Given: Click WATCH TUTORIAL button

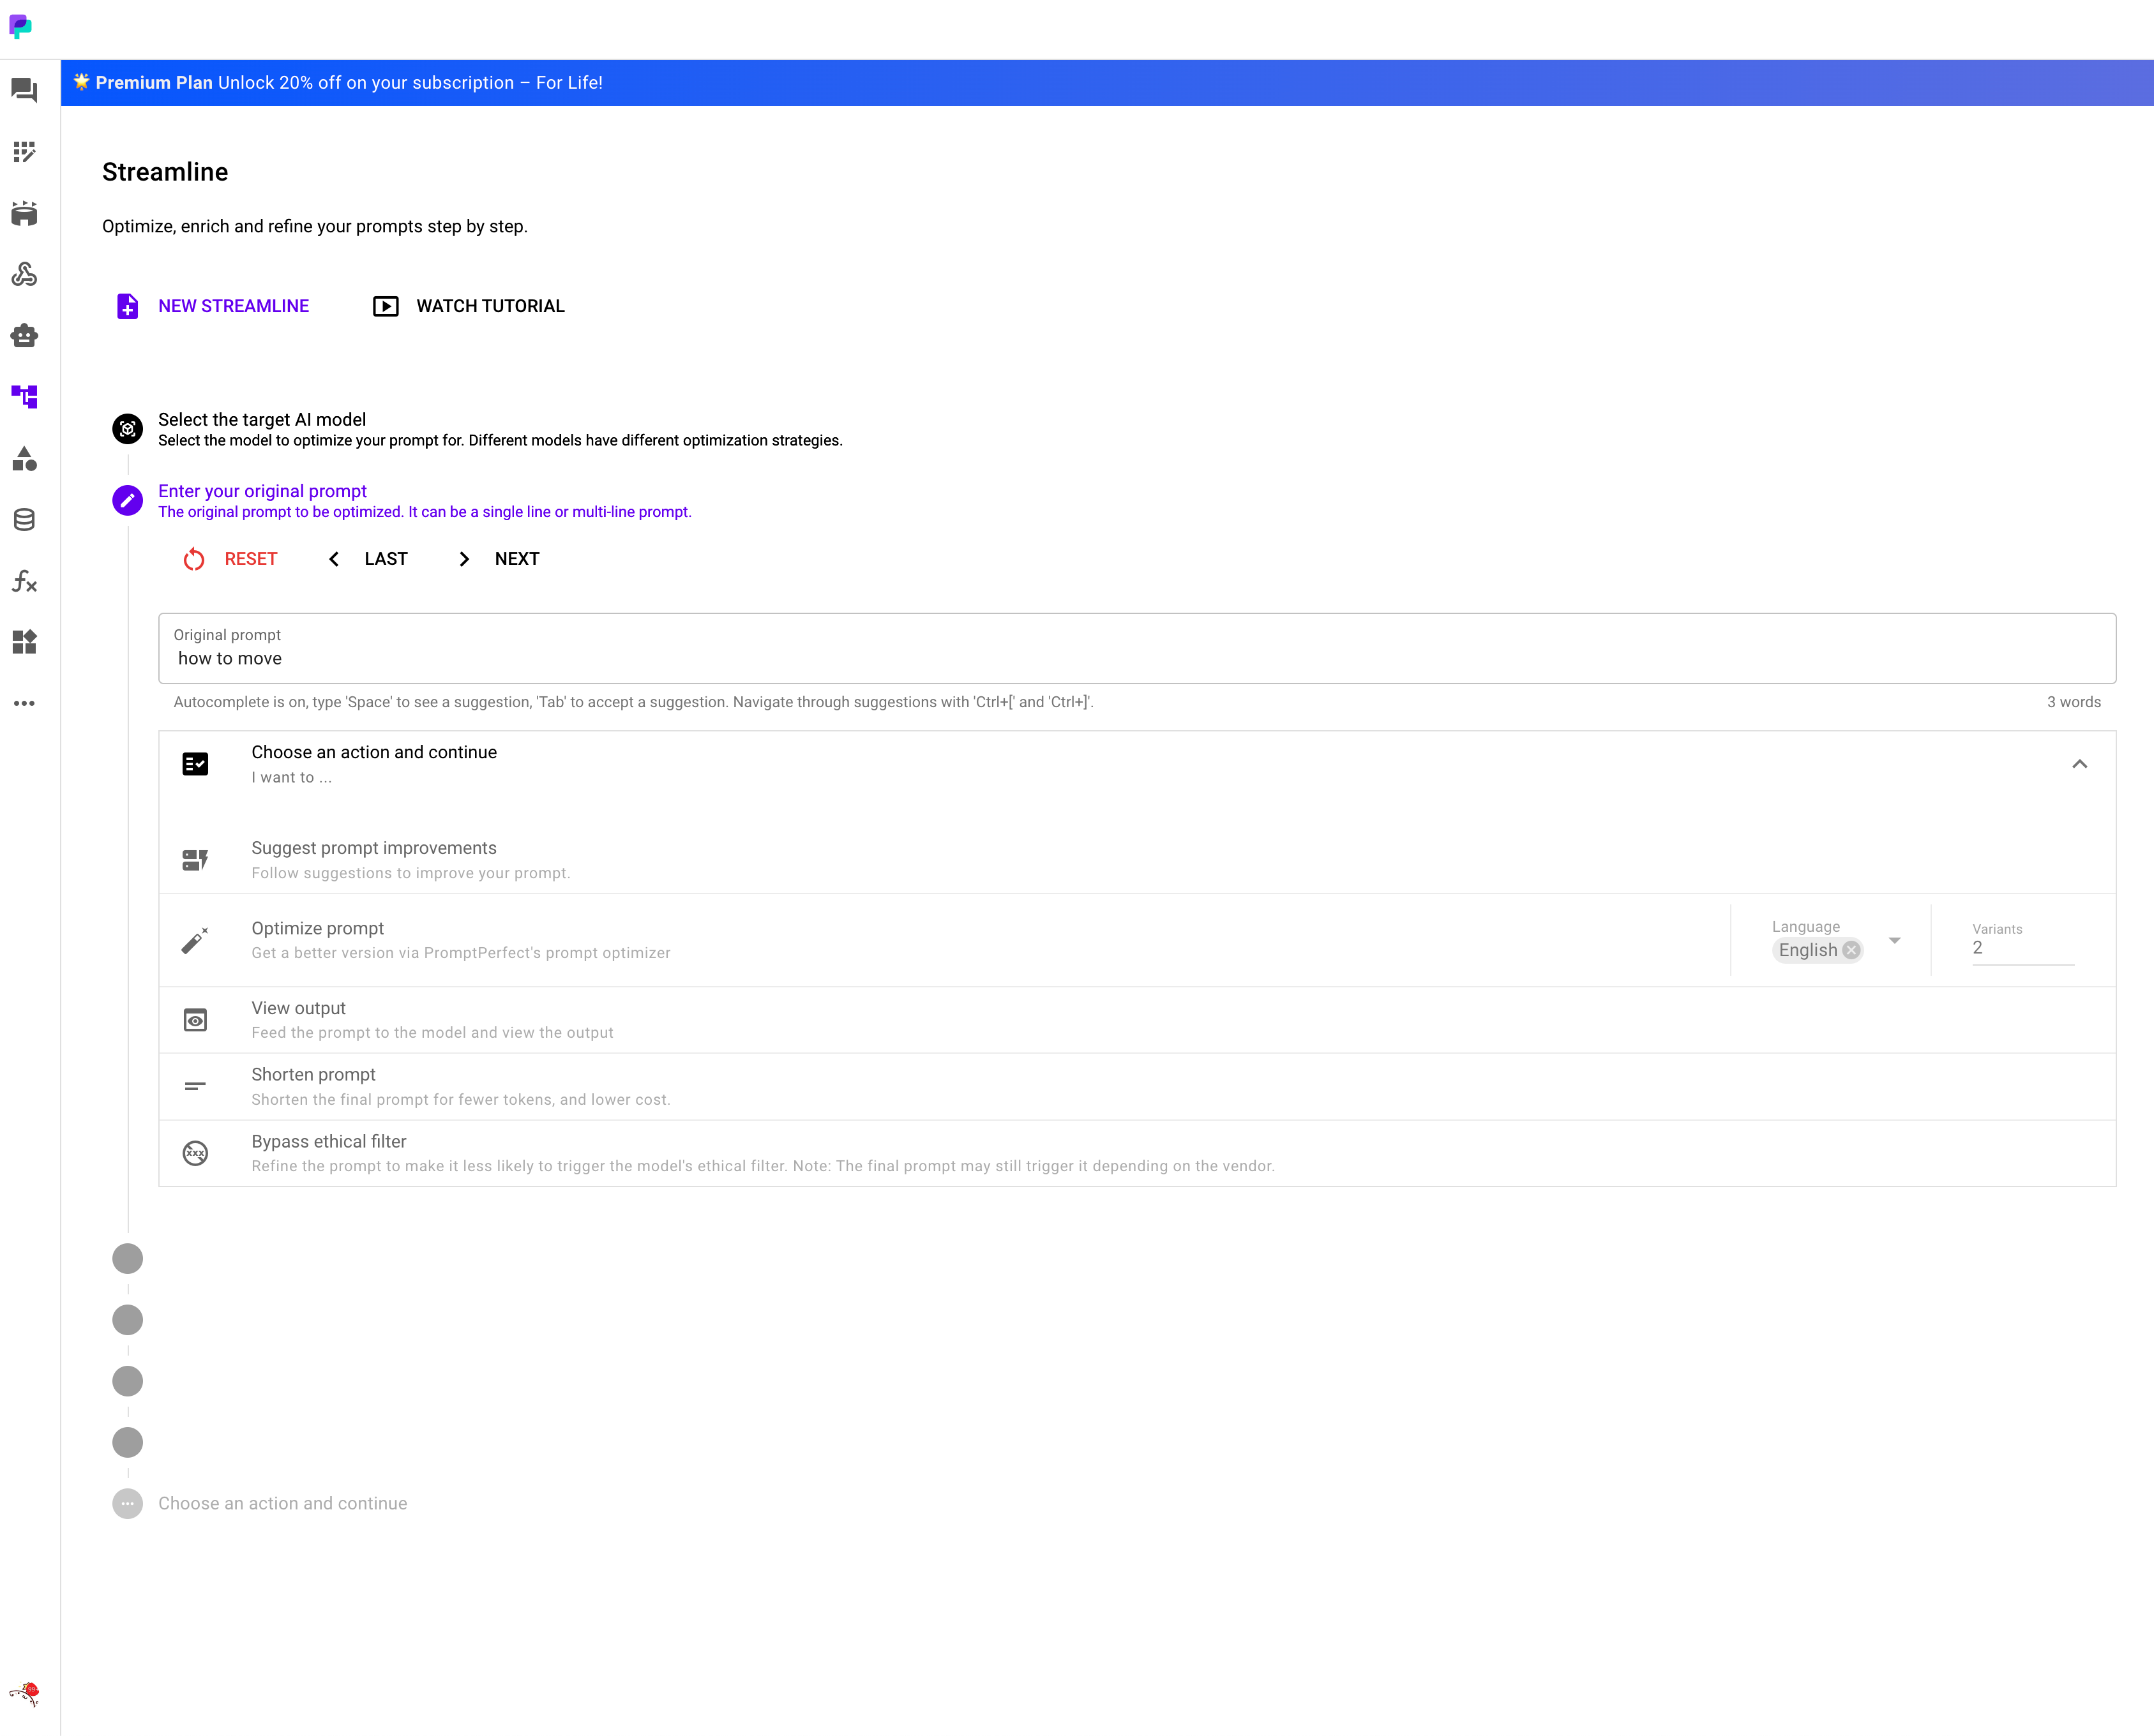Looking at the screenshot, I should pyautogui.click(x=469, y=306).
